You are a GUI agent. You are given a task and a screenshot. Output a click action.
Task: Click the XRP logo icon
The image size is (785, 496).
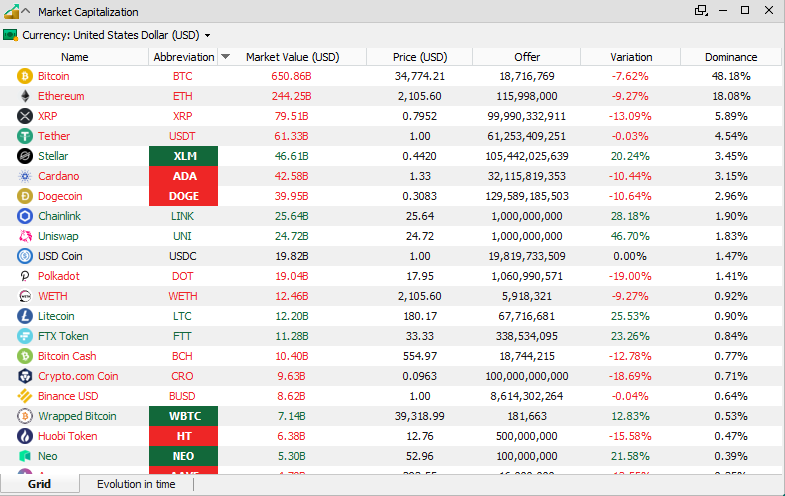pyautogui.click(x=25, y=116)
